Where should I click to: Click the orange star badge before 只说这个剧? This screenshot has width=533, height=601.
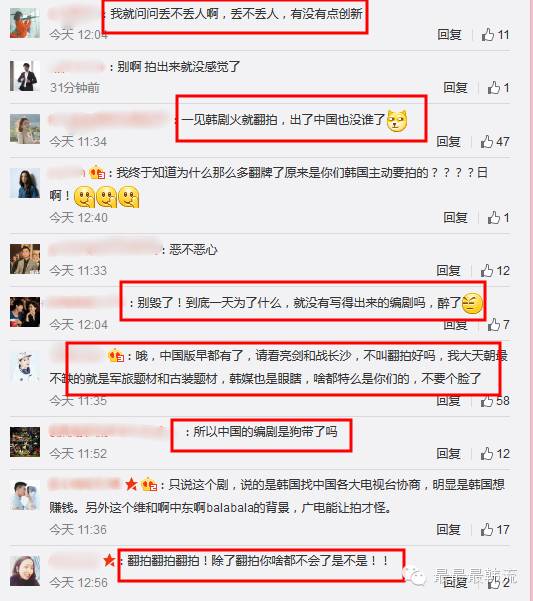(x=131, y=484)
